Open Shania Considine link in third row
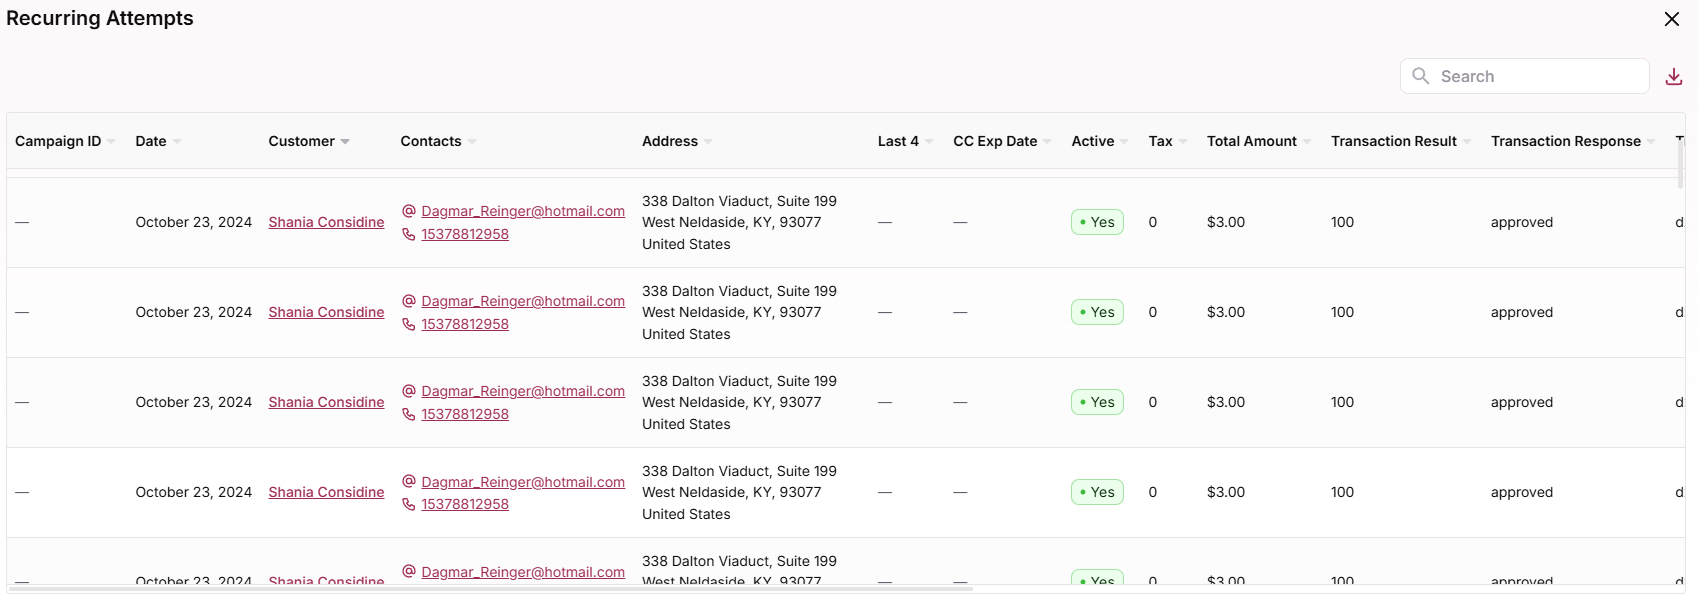The image size is (1698, 600). [x=326, y=402]
